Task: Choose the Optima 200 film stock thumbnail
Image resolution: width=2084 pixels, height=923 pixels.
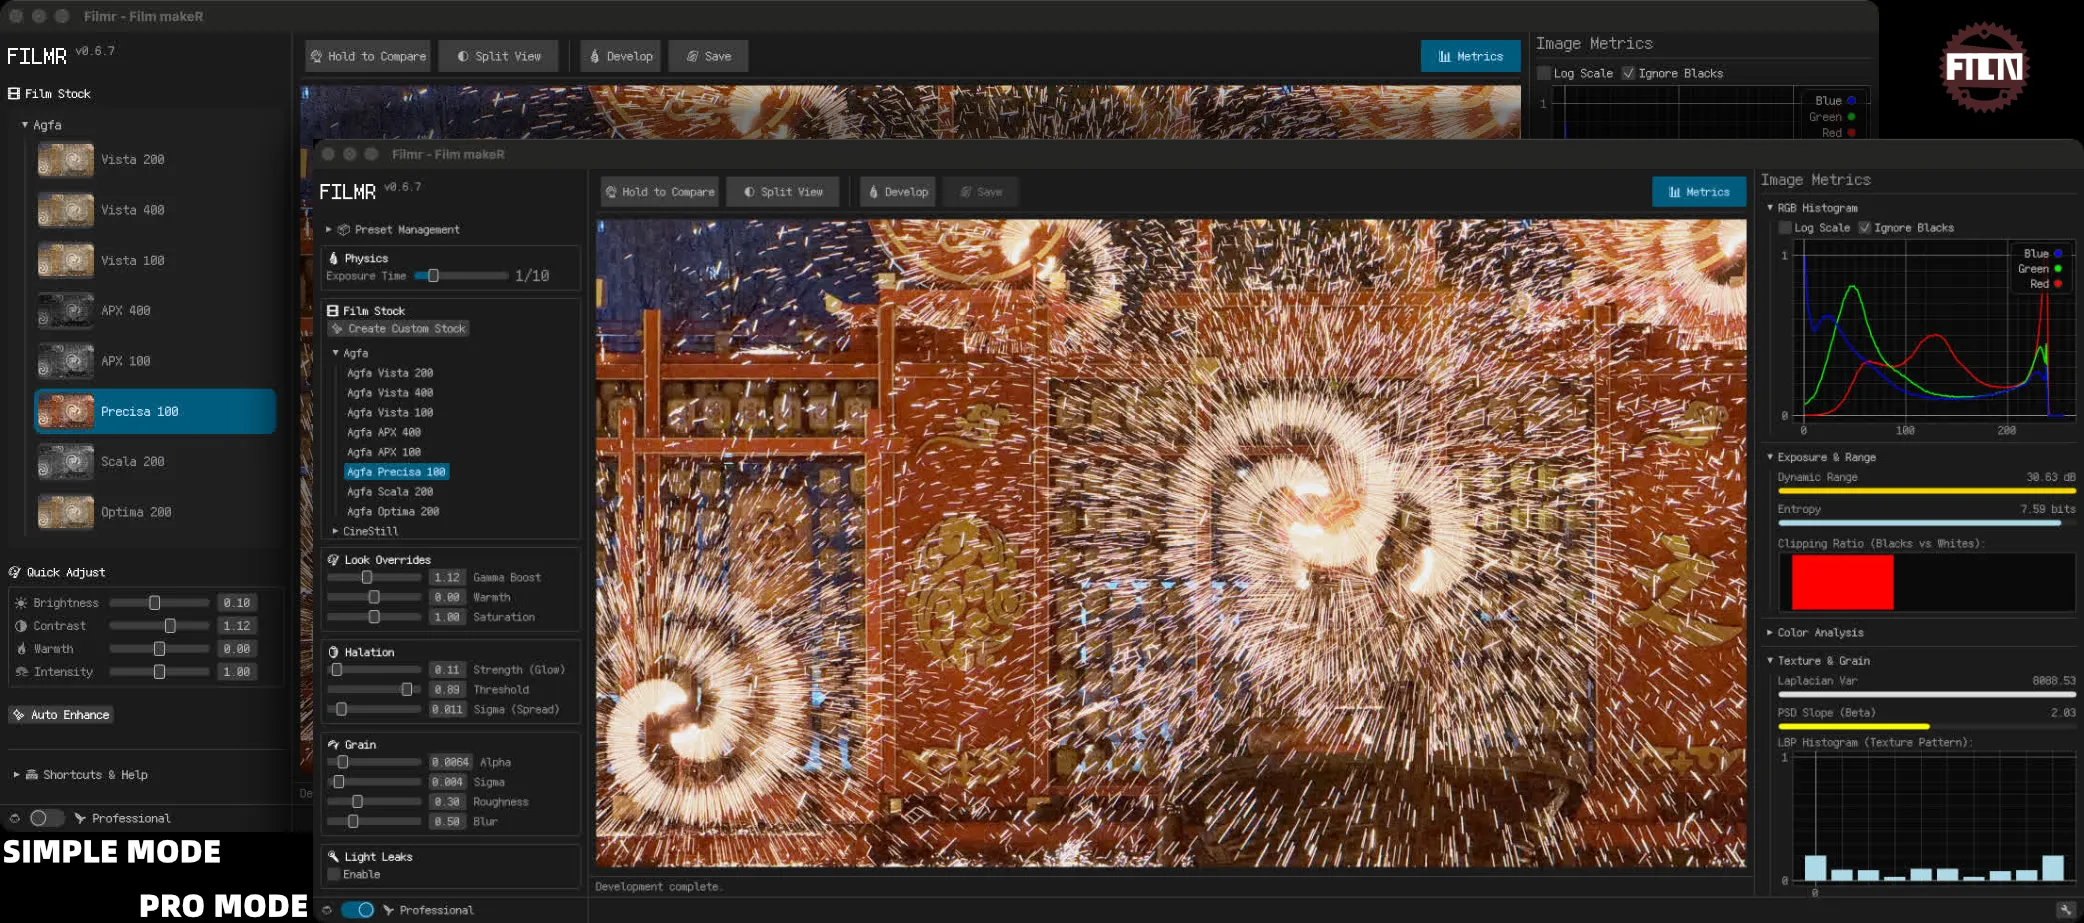Action: (x=66, y=512)
